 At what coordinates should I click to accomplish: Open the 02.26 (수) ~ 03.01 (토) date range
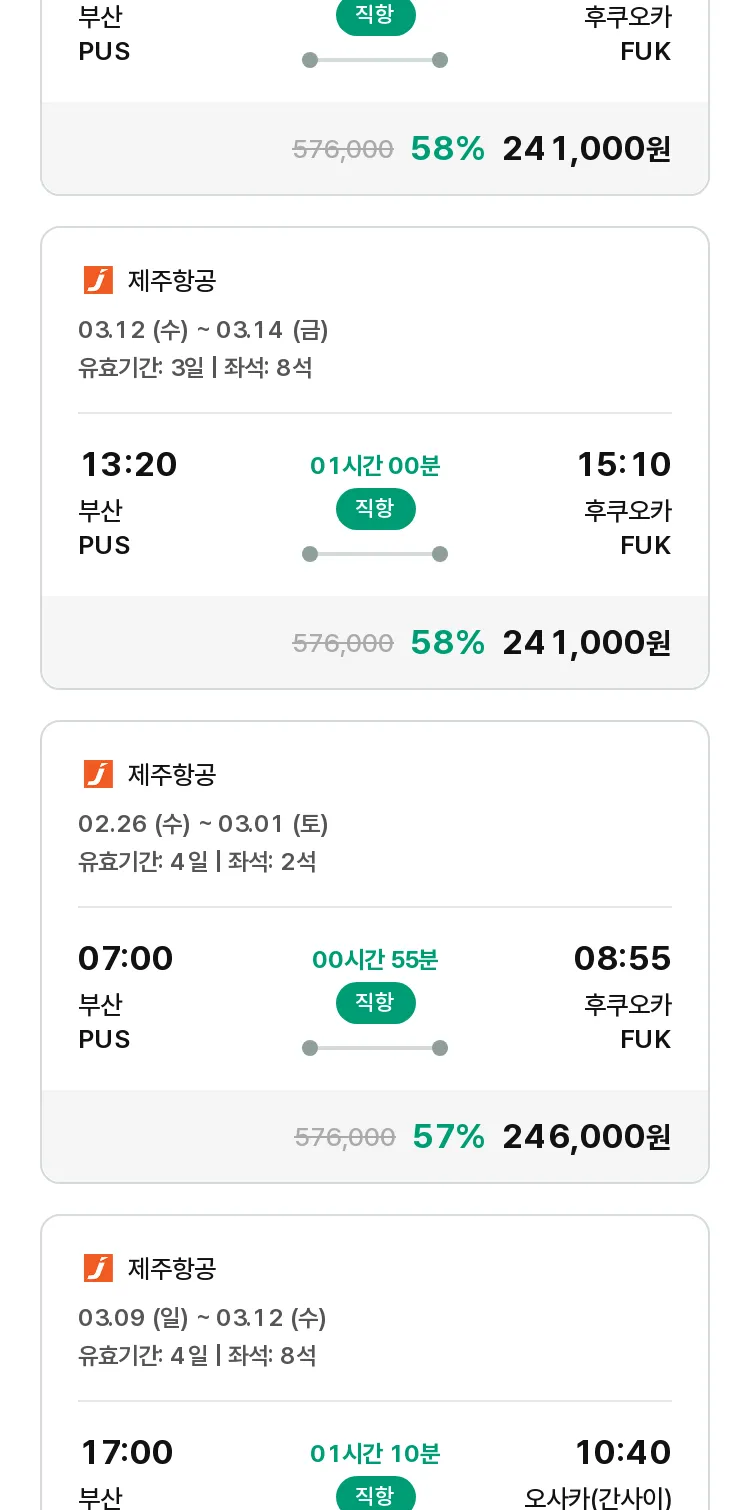tap(203, 824)
